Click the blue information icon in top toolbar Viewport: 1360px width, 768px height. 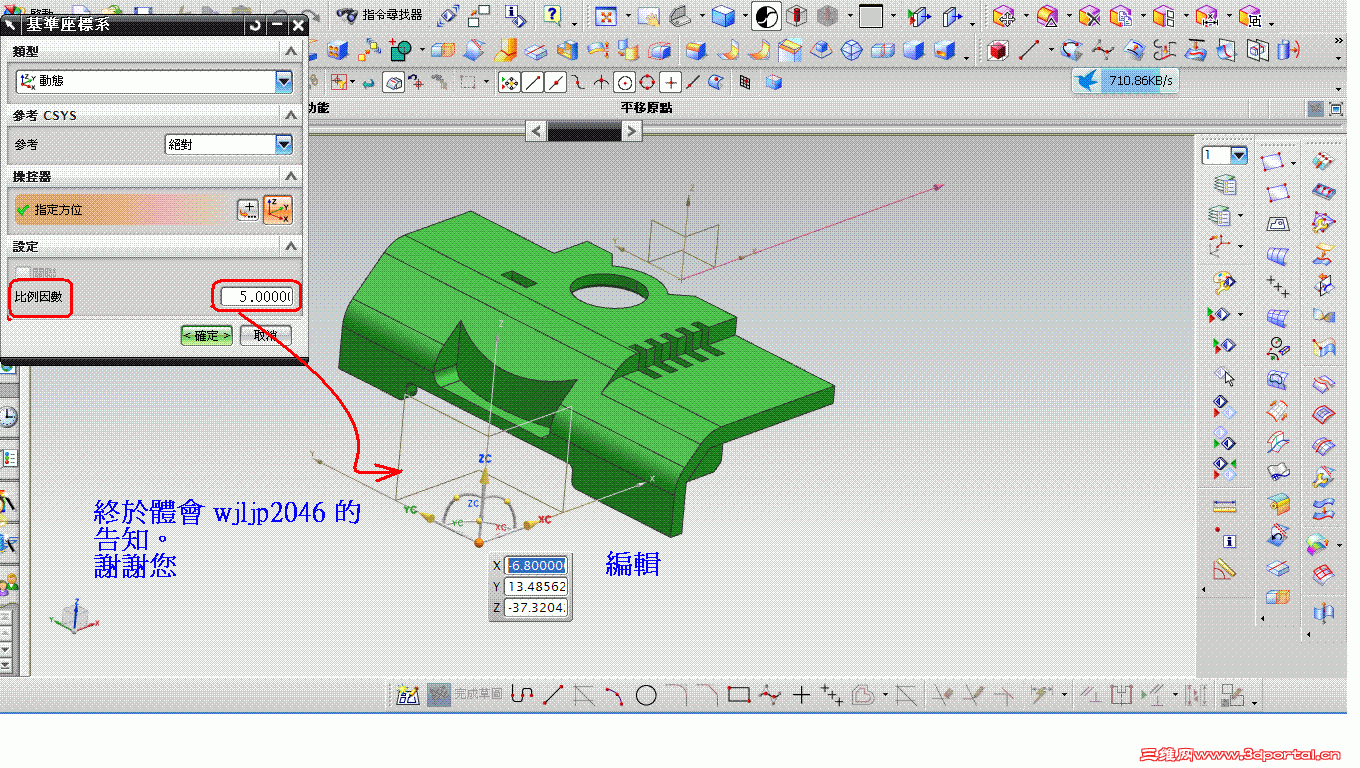tap(515, 15)
